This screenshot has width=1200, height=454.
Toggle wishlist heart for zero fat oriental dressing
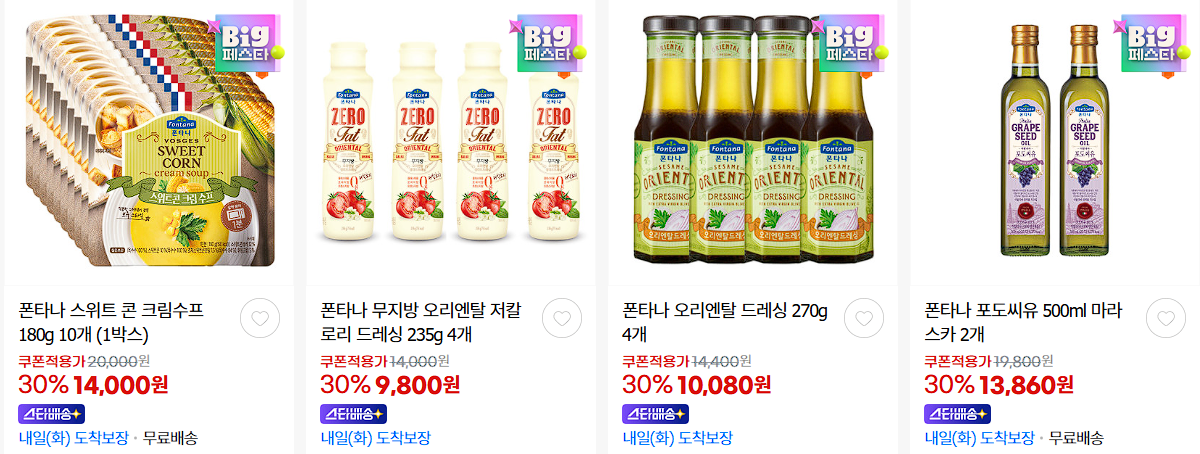tap(562, 319)
